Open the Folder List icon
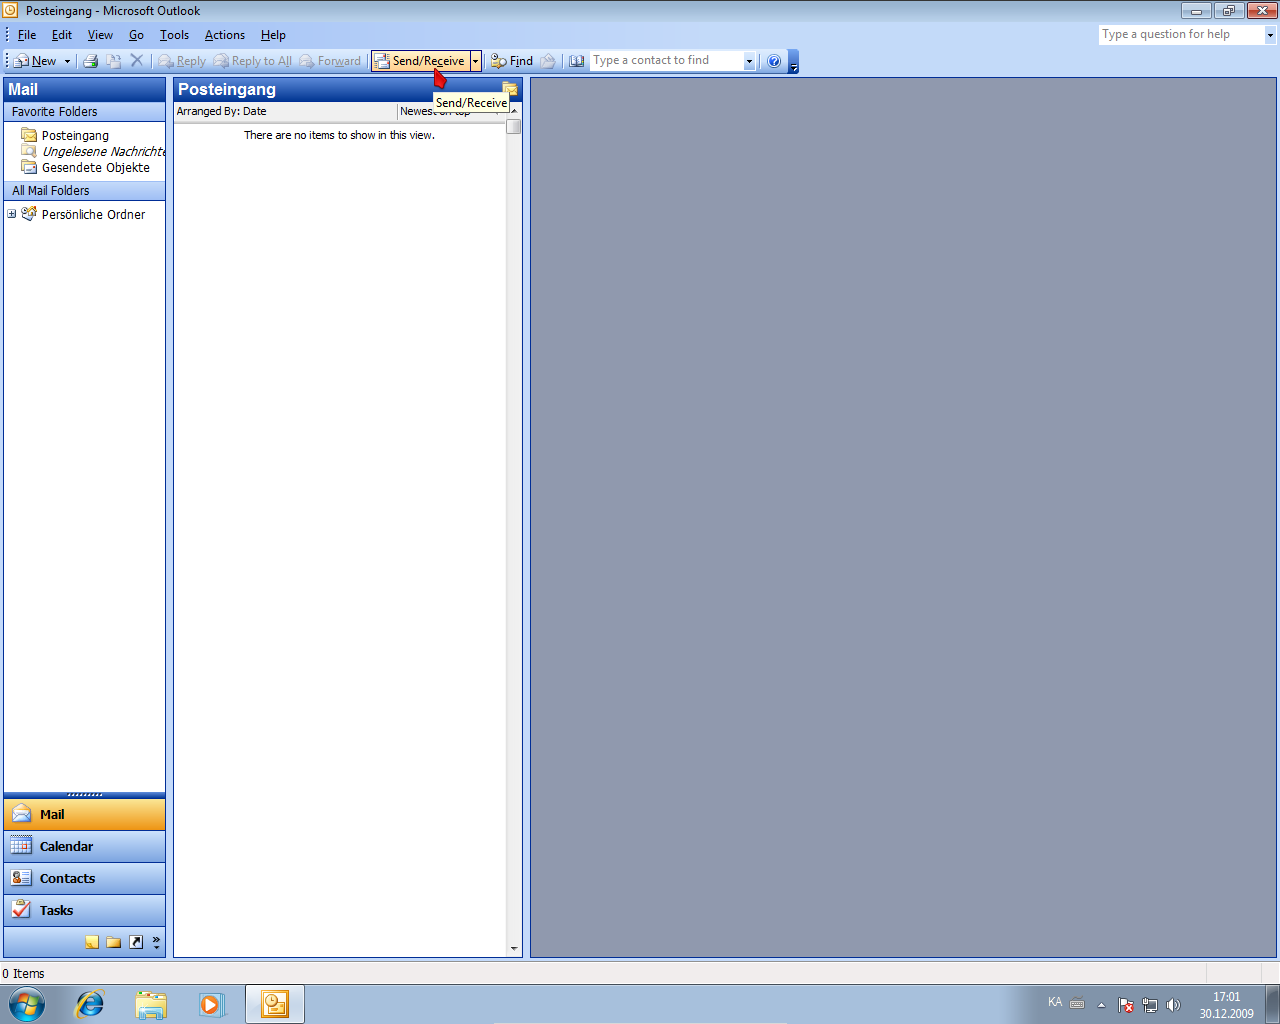 (114, 942)
